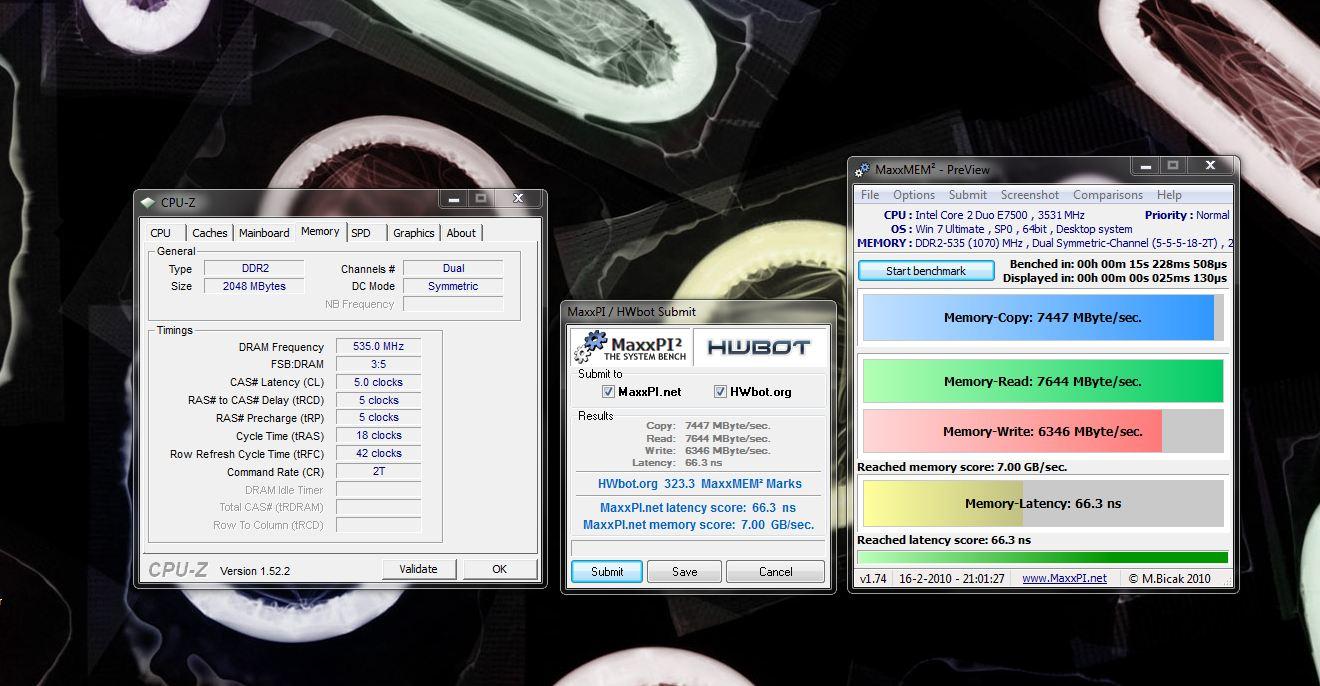This screenshot has height=686, width=1320.
Task: Click the v1.74 status bar entry
Action: 873,578
